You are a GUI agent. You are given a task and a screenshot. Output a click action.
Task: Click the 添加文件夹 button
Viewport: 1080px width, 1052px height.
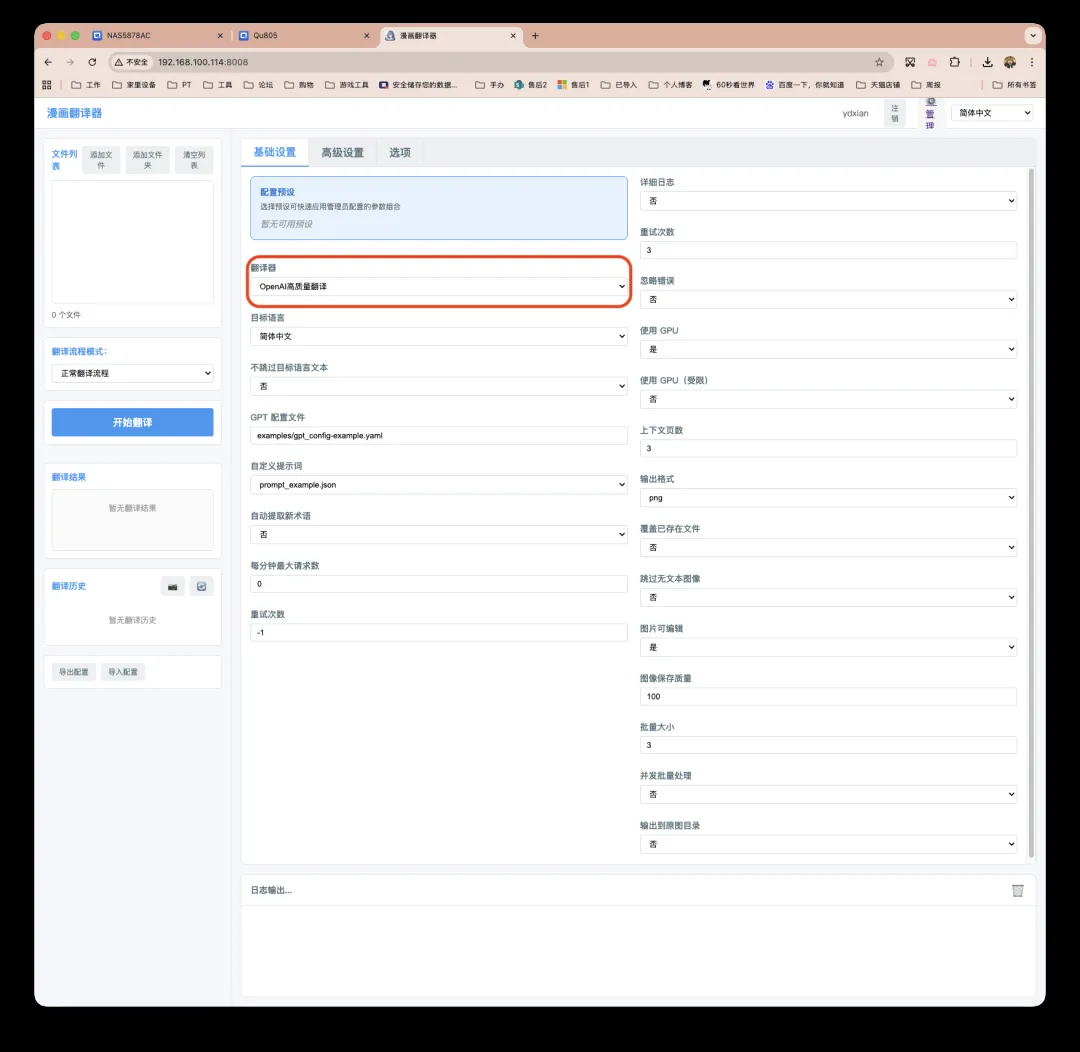click(148, 160)
